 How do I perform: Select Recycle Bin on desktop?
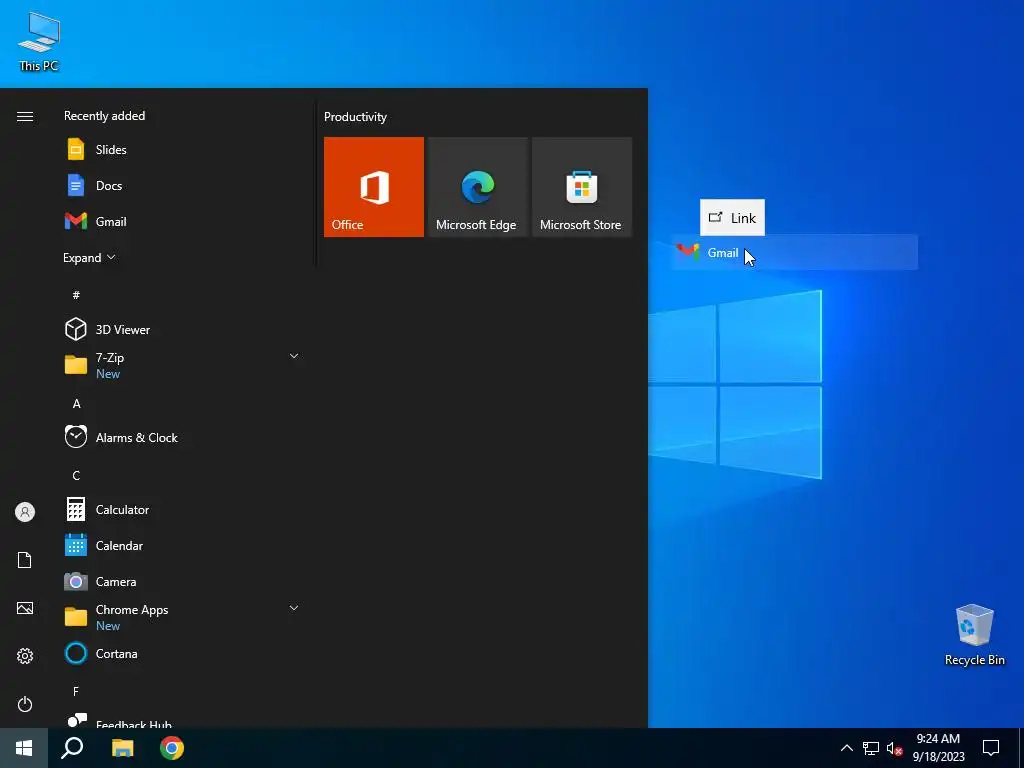(x=974, y=635)
